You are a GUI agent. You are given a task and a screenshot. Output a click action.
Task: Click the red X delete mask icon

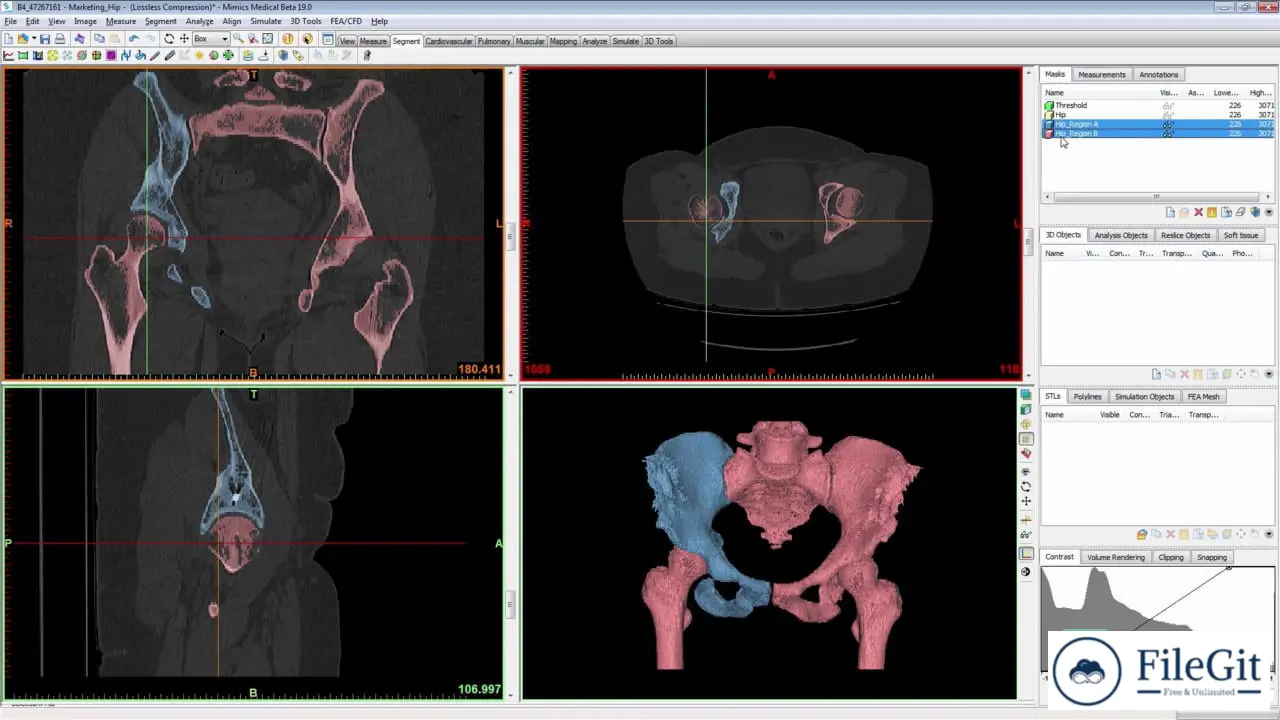pos(1198,212)
